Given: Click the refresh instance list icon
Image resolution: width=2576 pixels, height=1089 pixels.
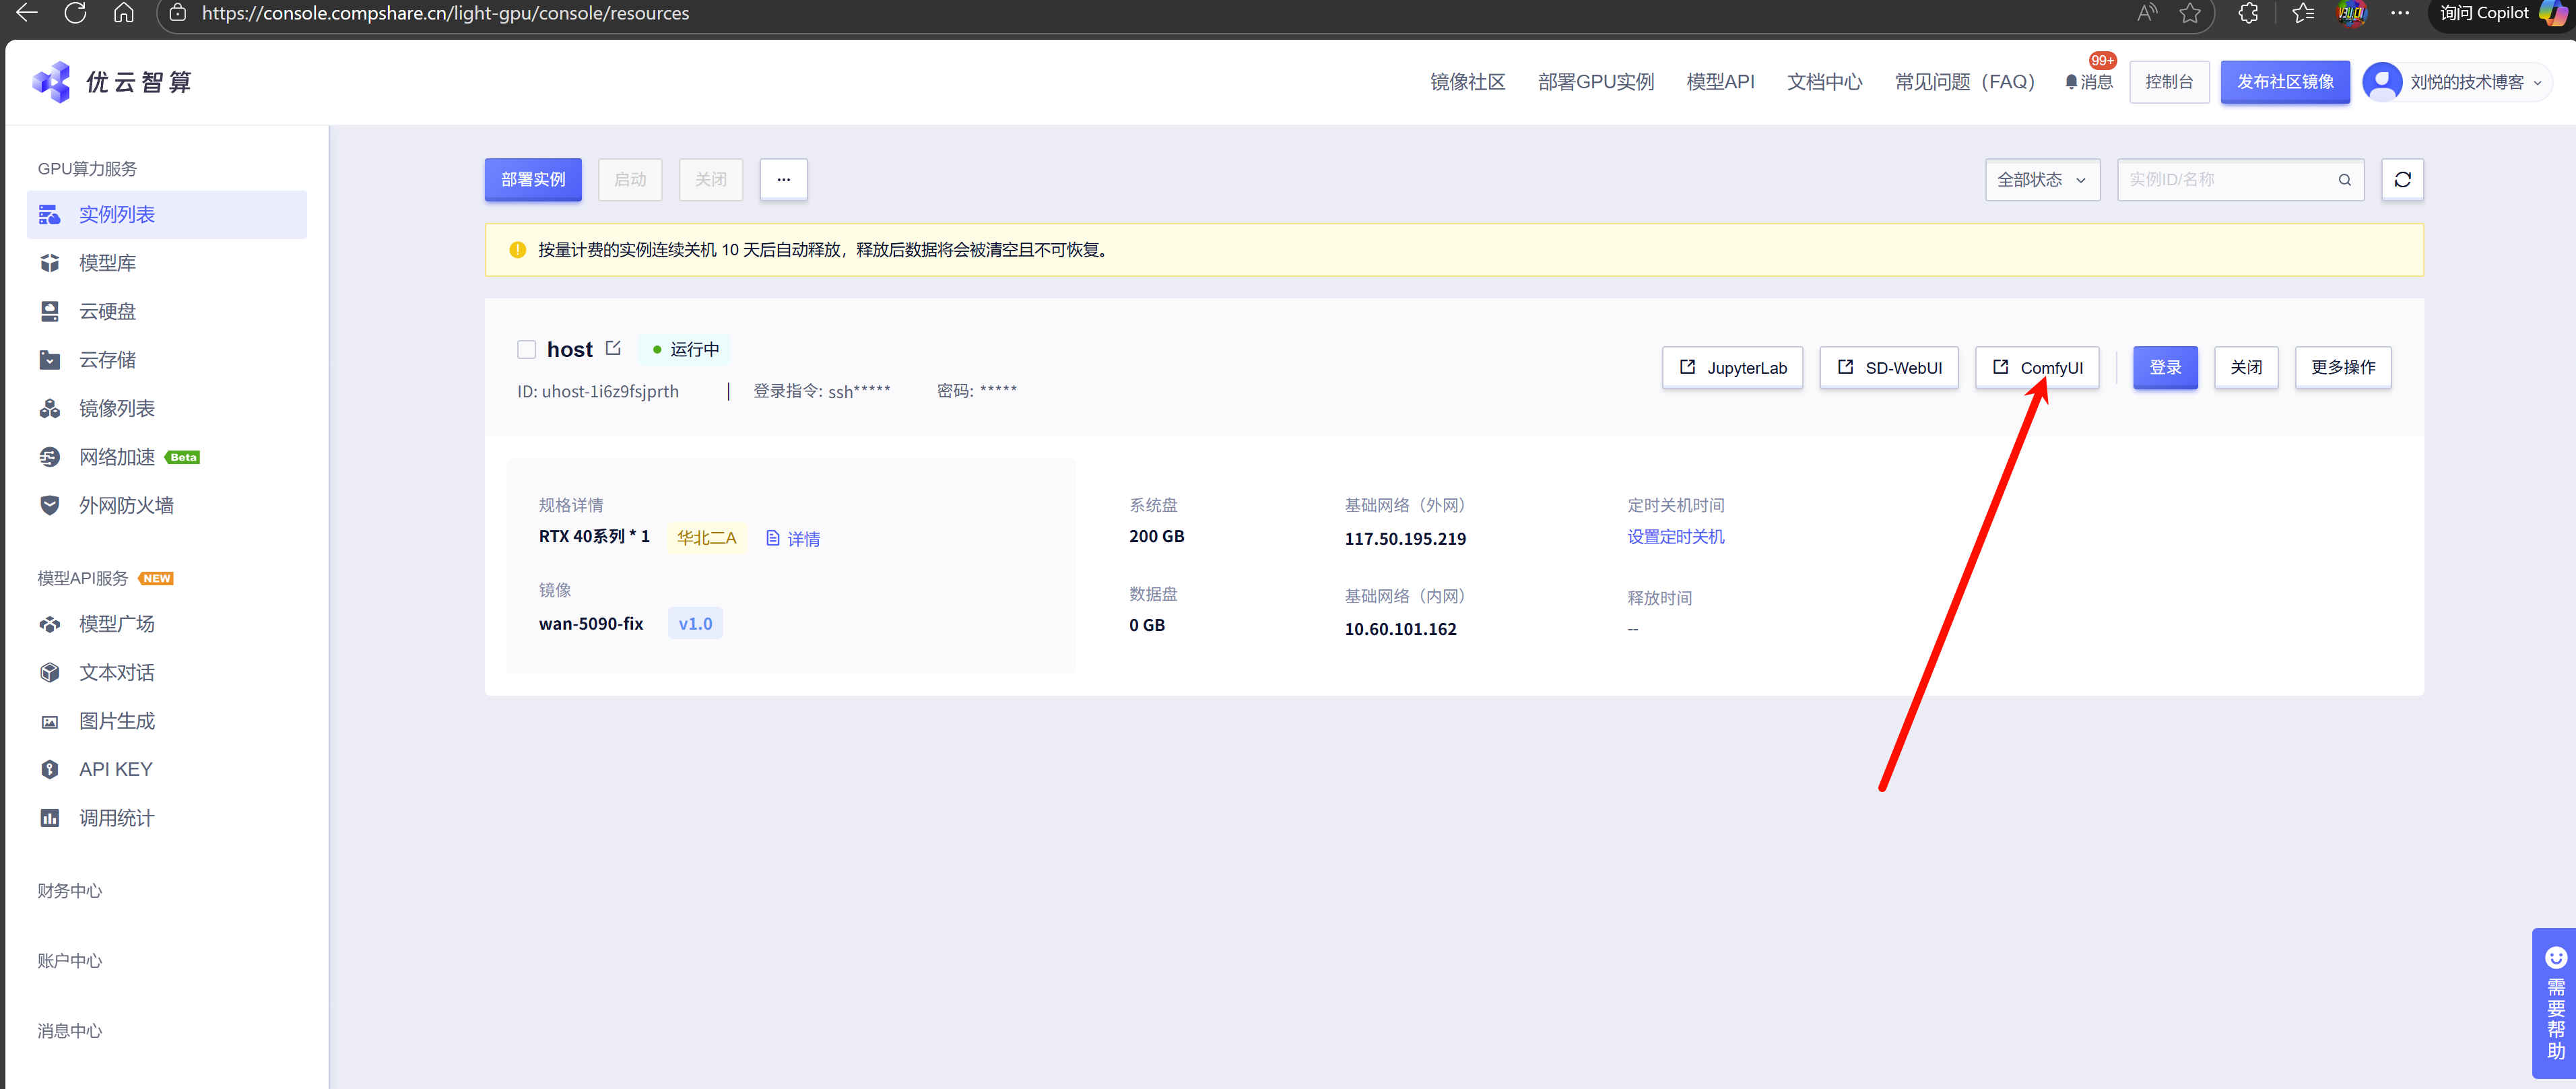Looking at the screenshot, I should (2402, 180).
